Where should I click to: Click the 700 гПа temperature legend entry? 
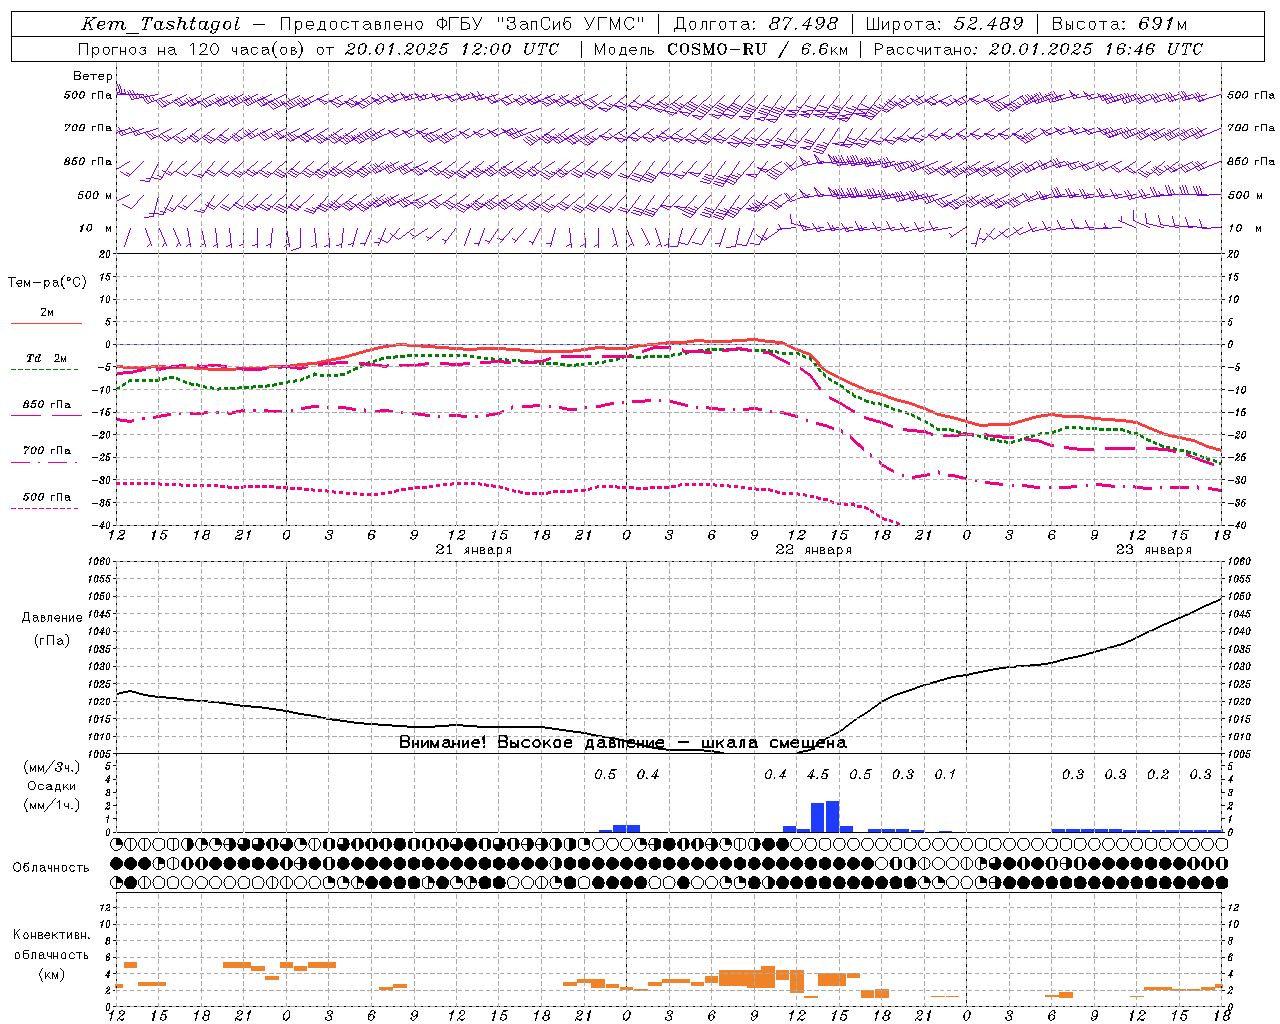[x=46, y=451]
